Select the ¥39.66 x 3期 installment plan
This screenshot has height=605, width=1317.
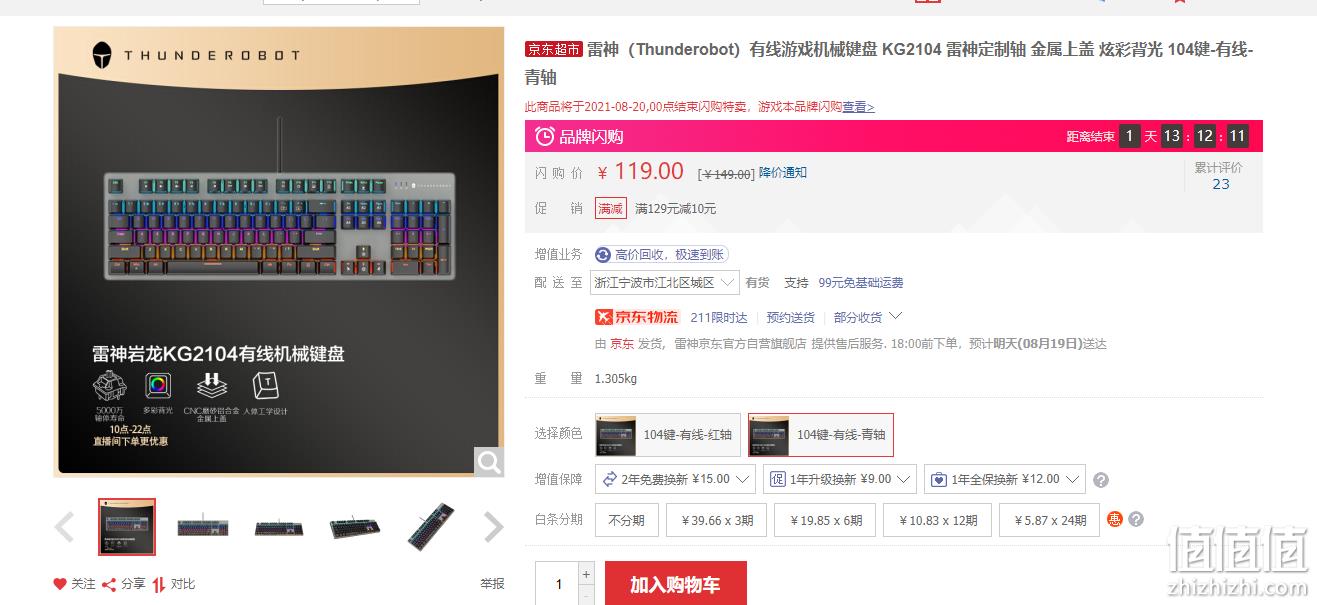[x=716, y=520]
